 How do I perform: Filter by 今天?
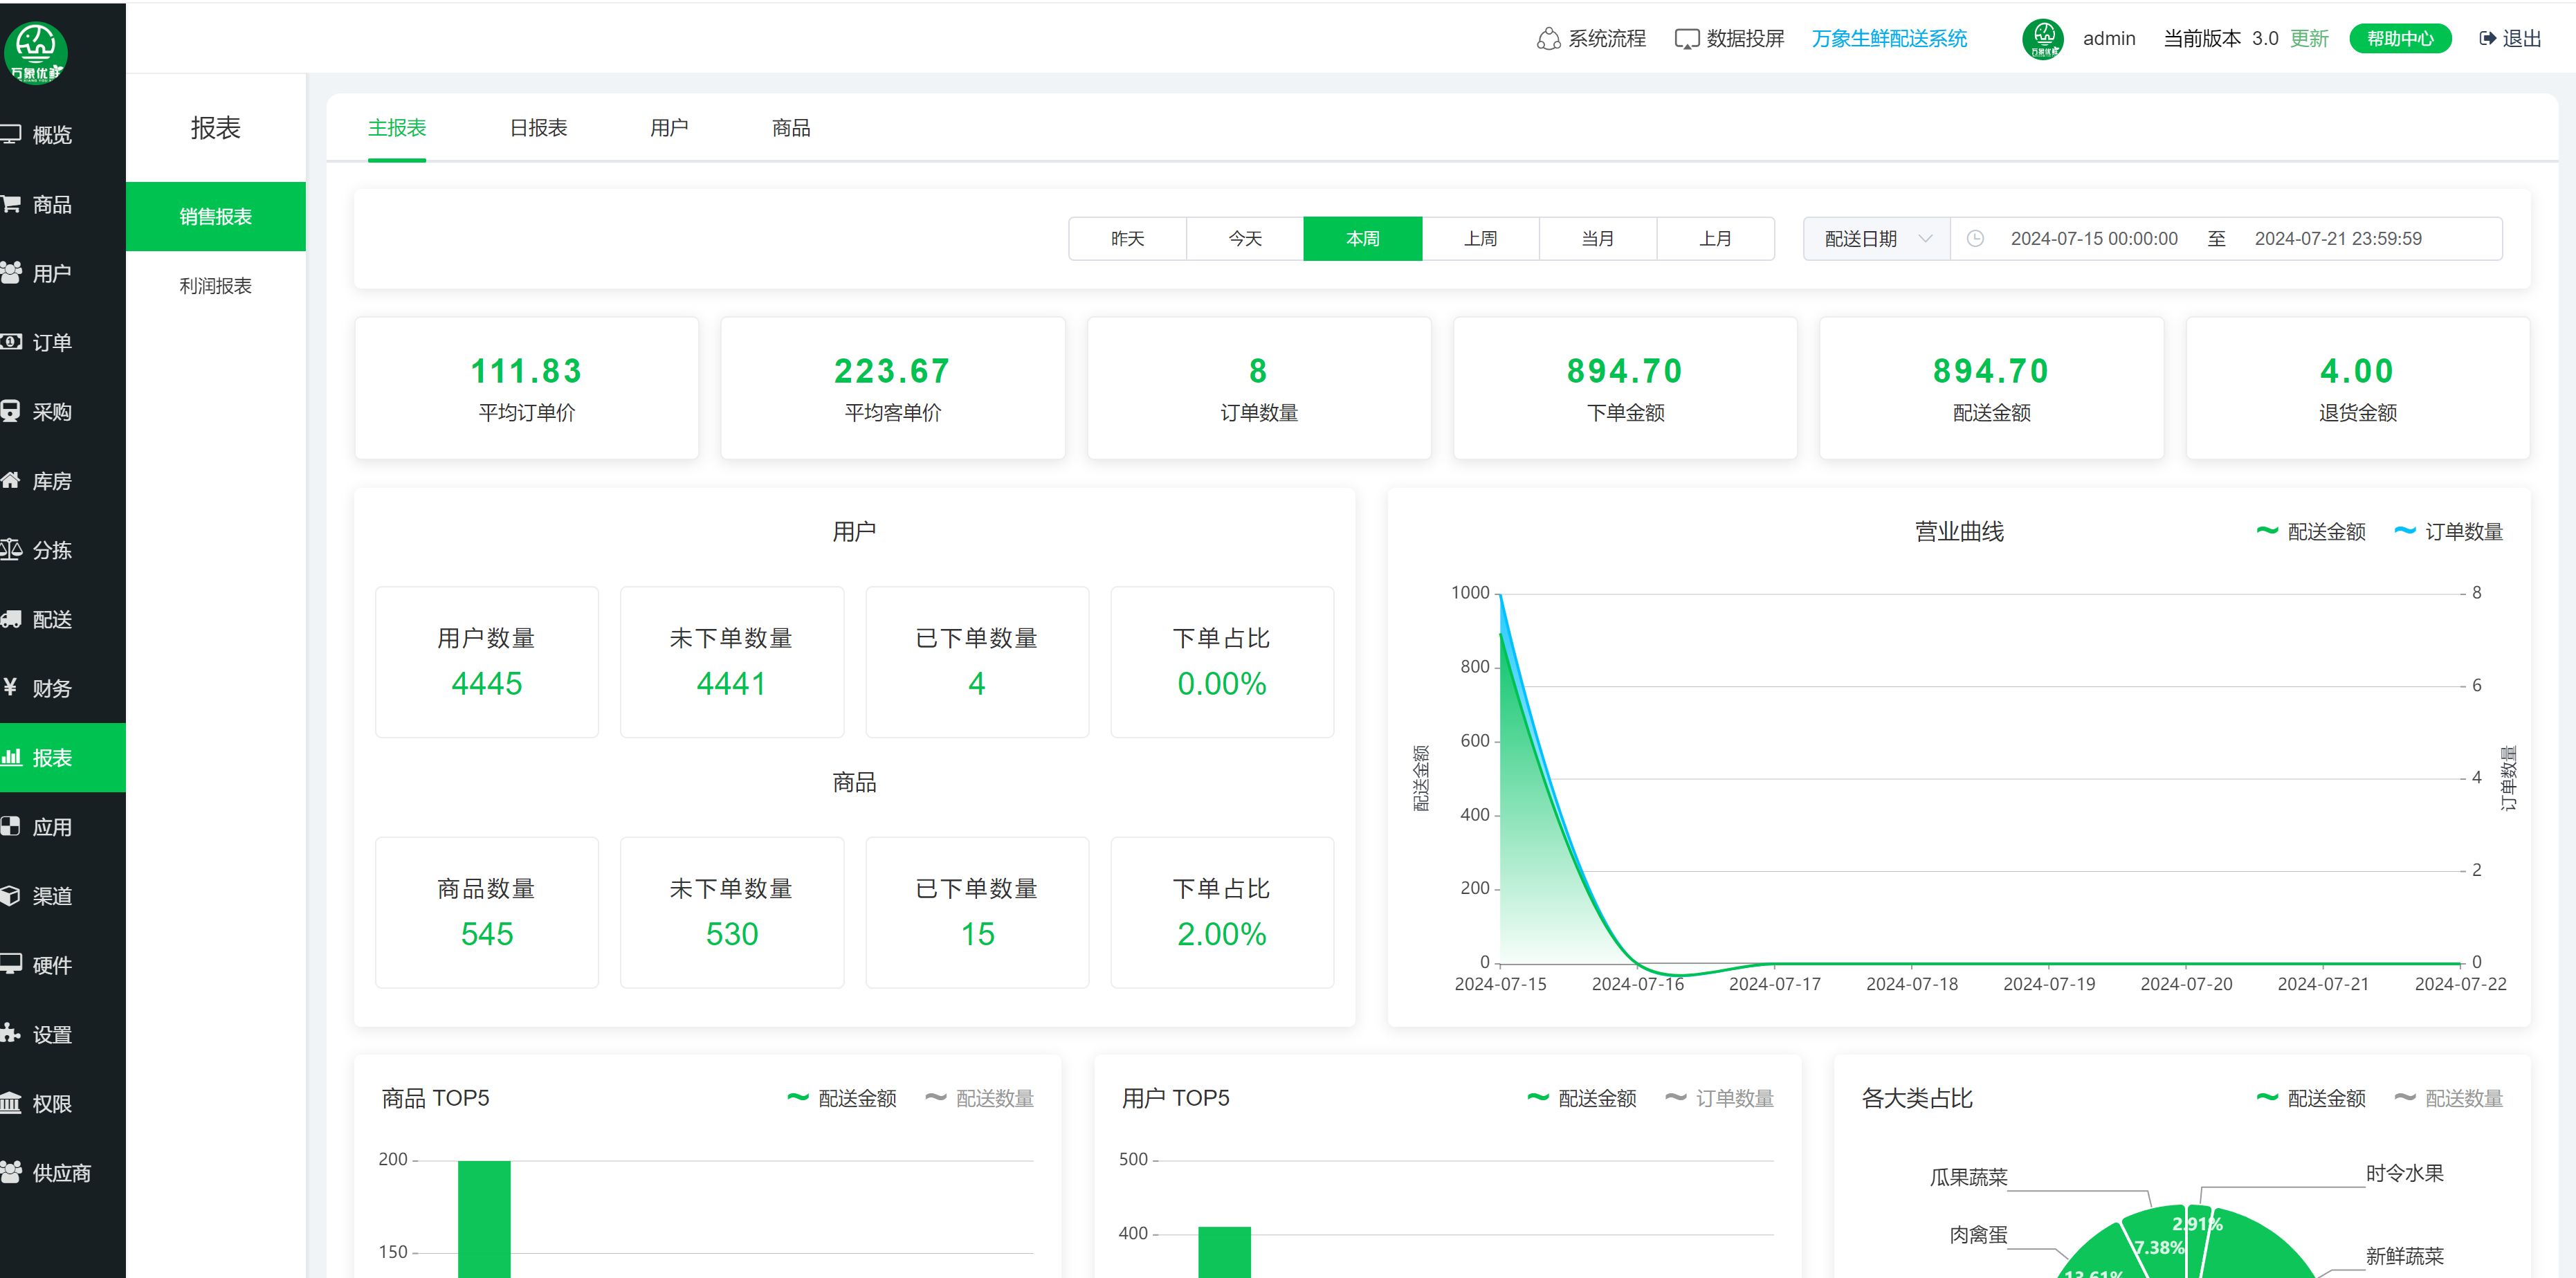pyautogui.click(x=1245, y=239)
